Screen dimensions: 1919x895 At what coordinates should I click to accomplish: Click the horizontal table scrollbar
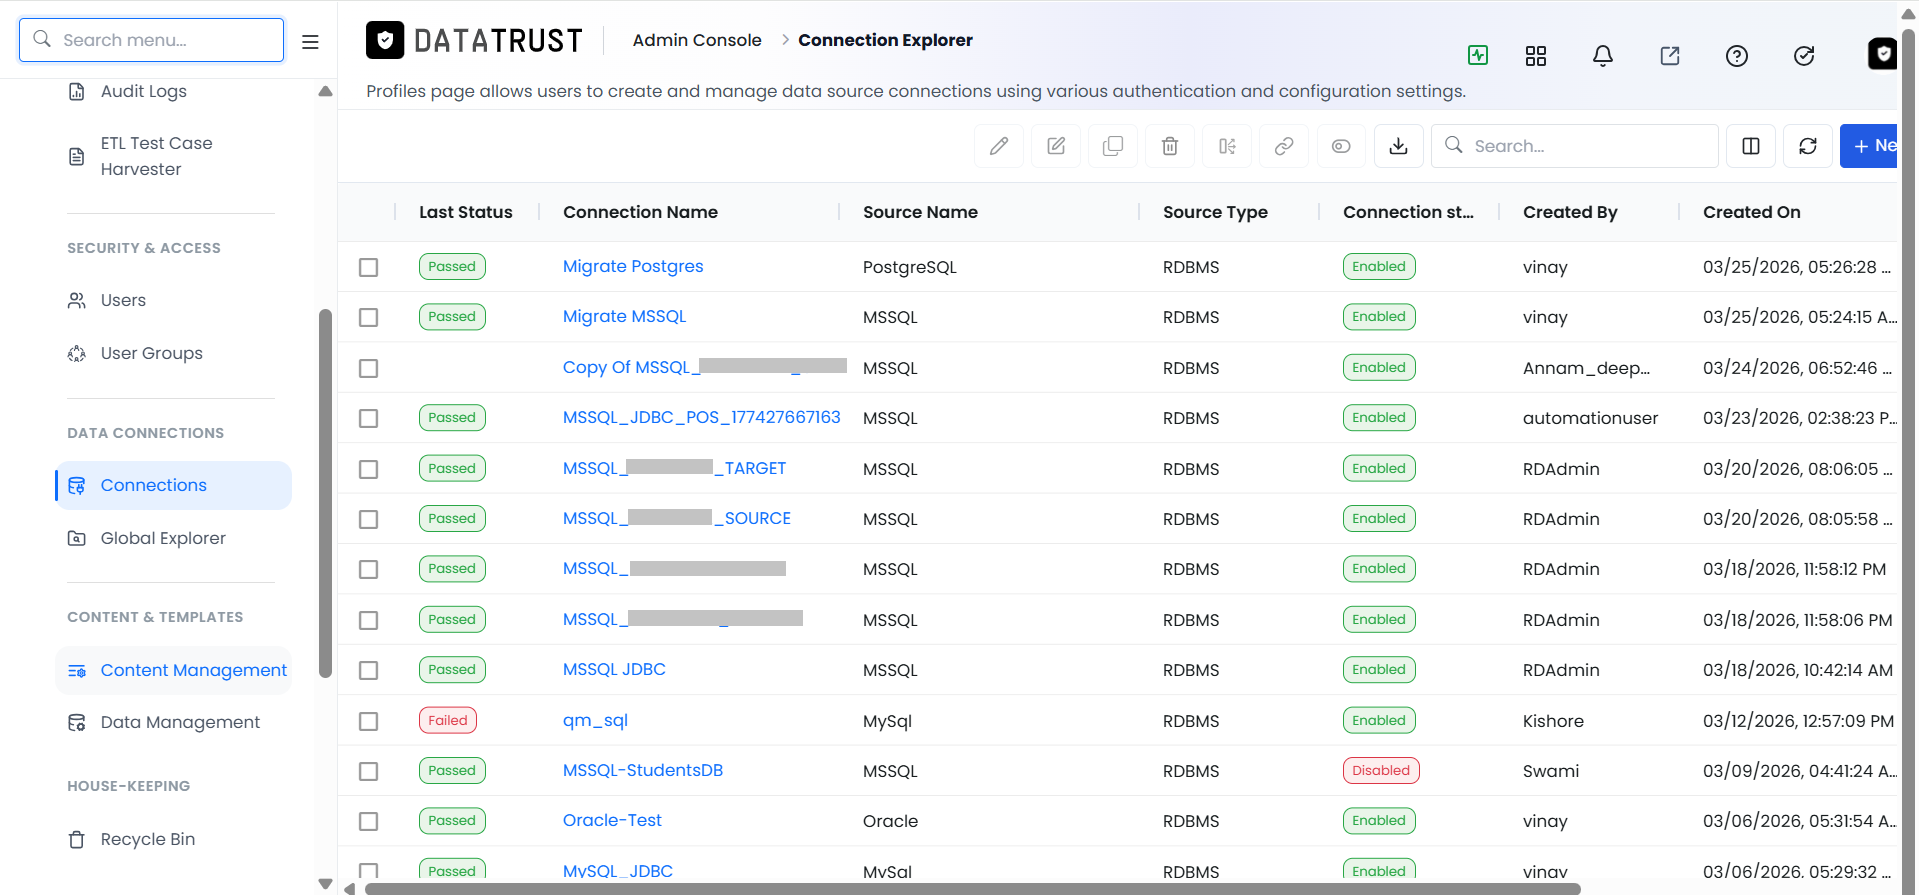[972, 889]
